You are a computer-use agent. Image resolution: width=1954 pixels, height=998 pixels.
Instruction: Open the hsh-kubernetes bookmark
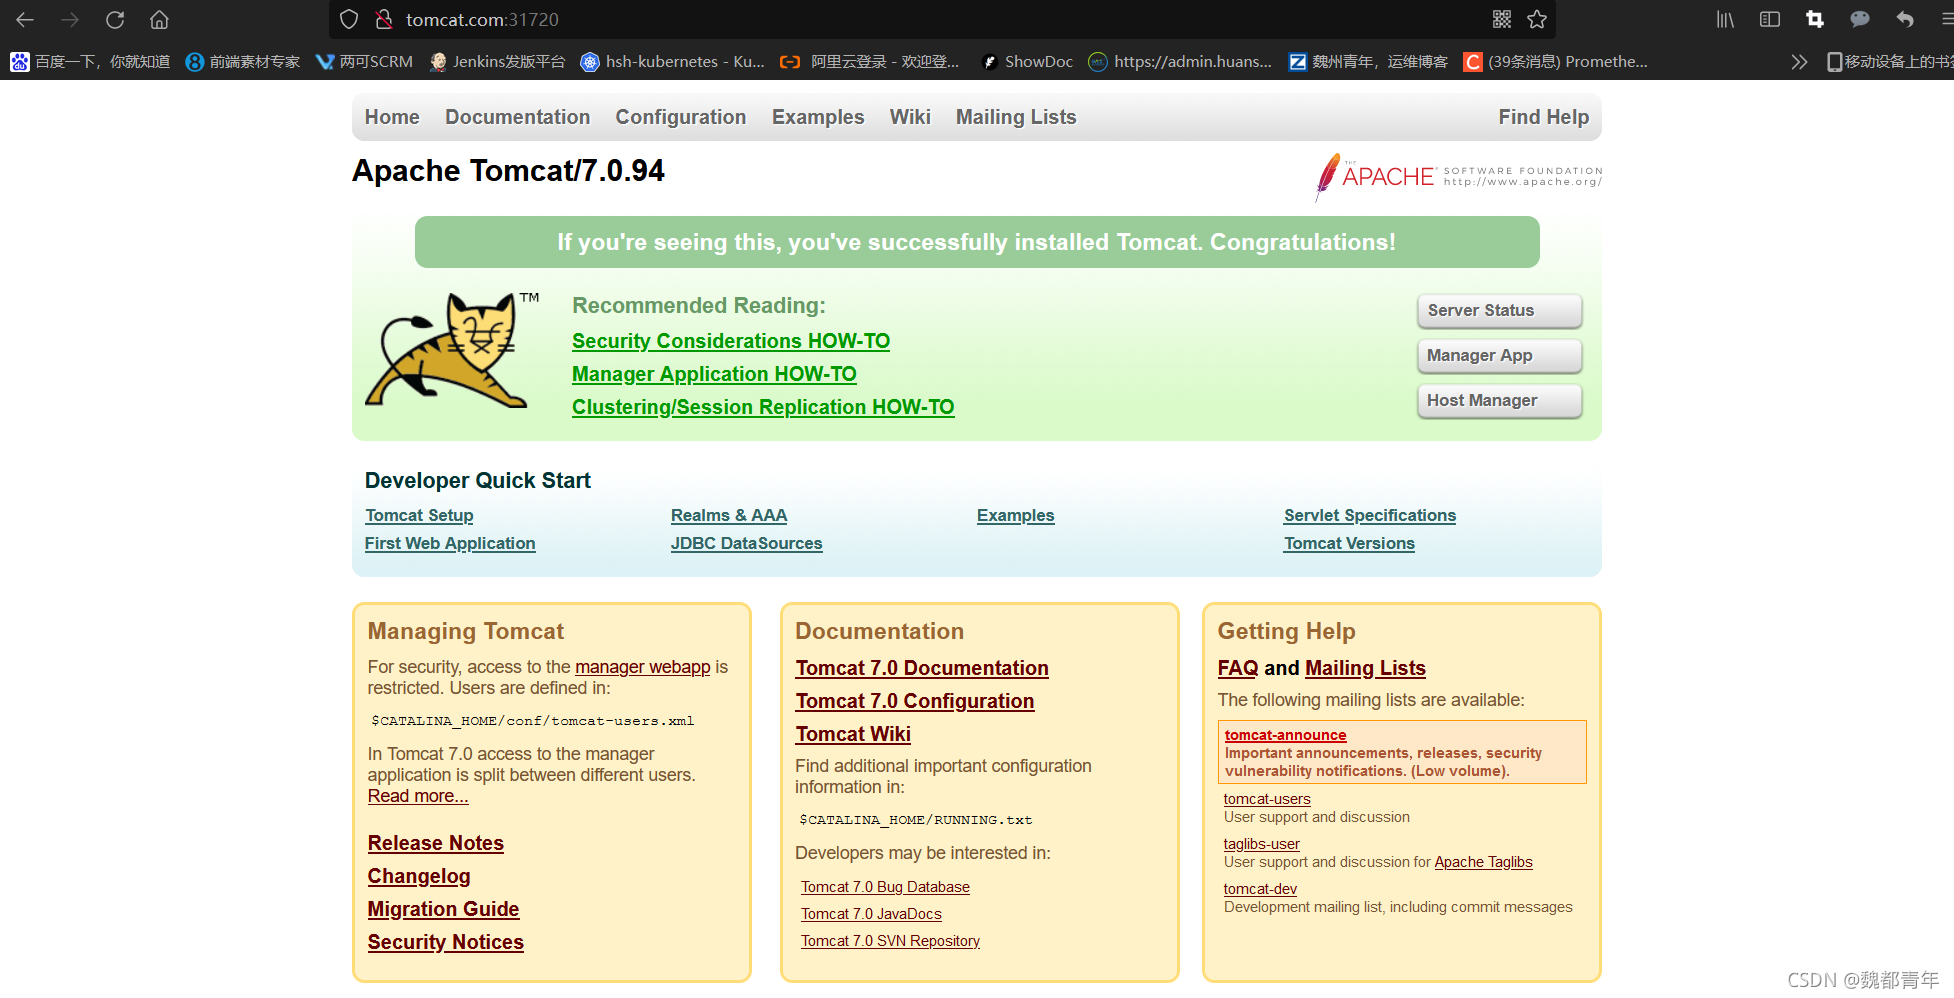pyautogui.click(x=673, y=62)
